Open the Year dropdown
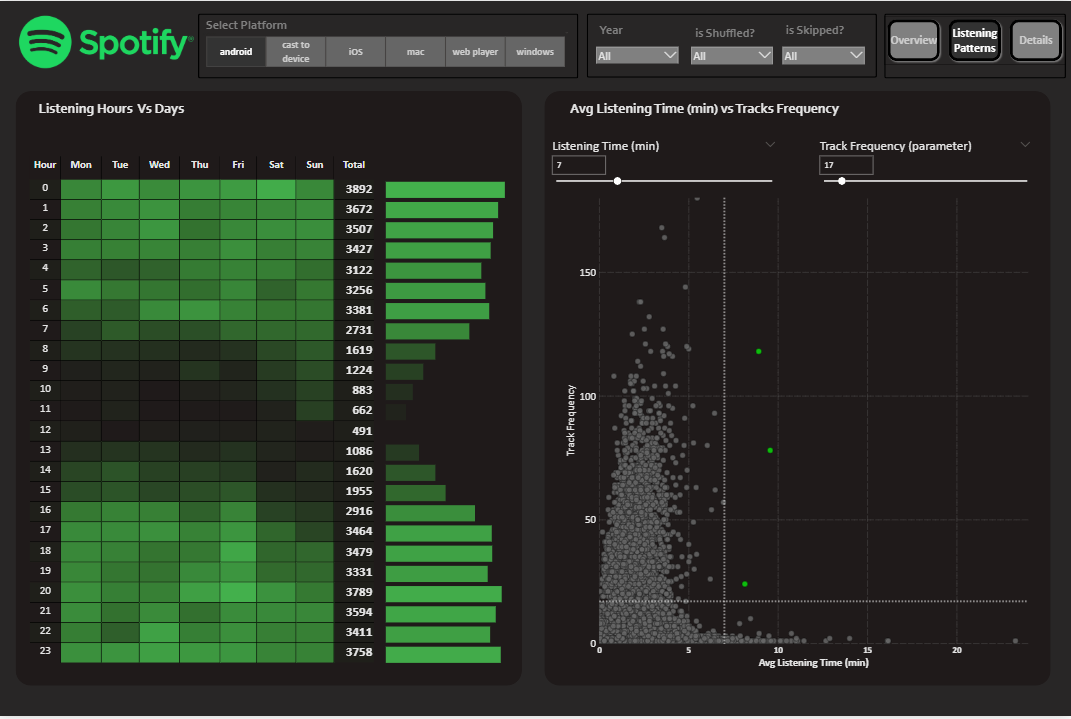1071x719 pixels. pos(637,56)
